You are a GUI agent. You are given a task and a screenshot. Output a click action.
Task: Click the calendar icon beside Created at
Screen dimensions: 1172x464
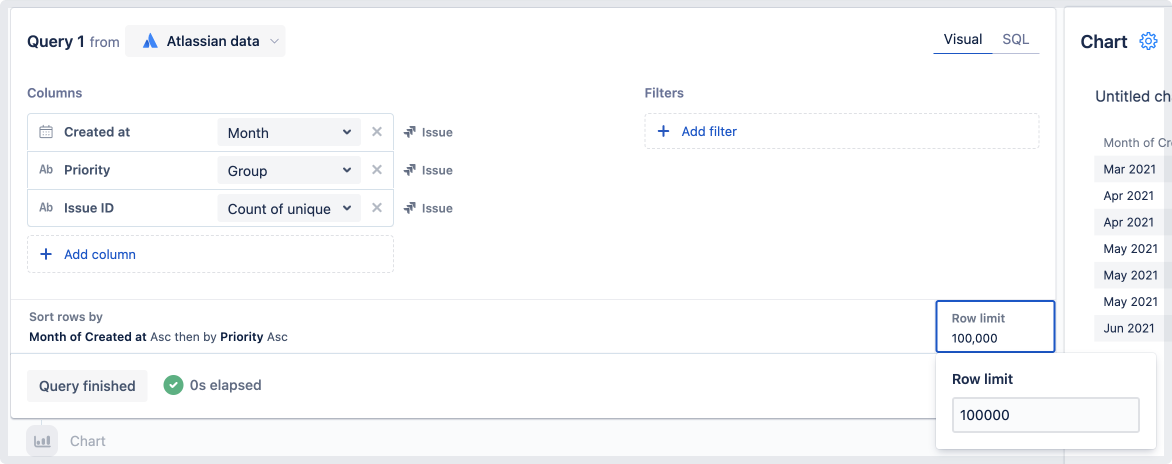pos(46,132)
